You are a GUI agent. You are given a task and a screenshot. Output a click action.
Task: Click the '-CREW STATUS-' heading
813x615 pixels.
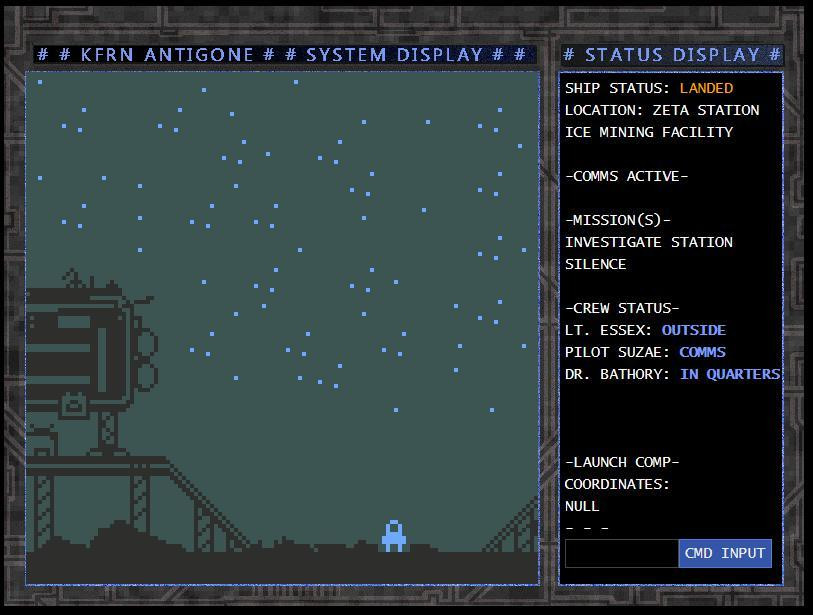(622, 308)
